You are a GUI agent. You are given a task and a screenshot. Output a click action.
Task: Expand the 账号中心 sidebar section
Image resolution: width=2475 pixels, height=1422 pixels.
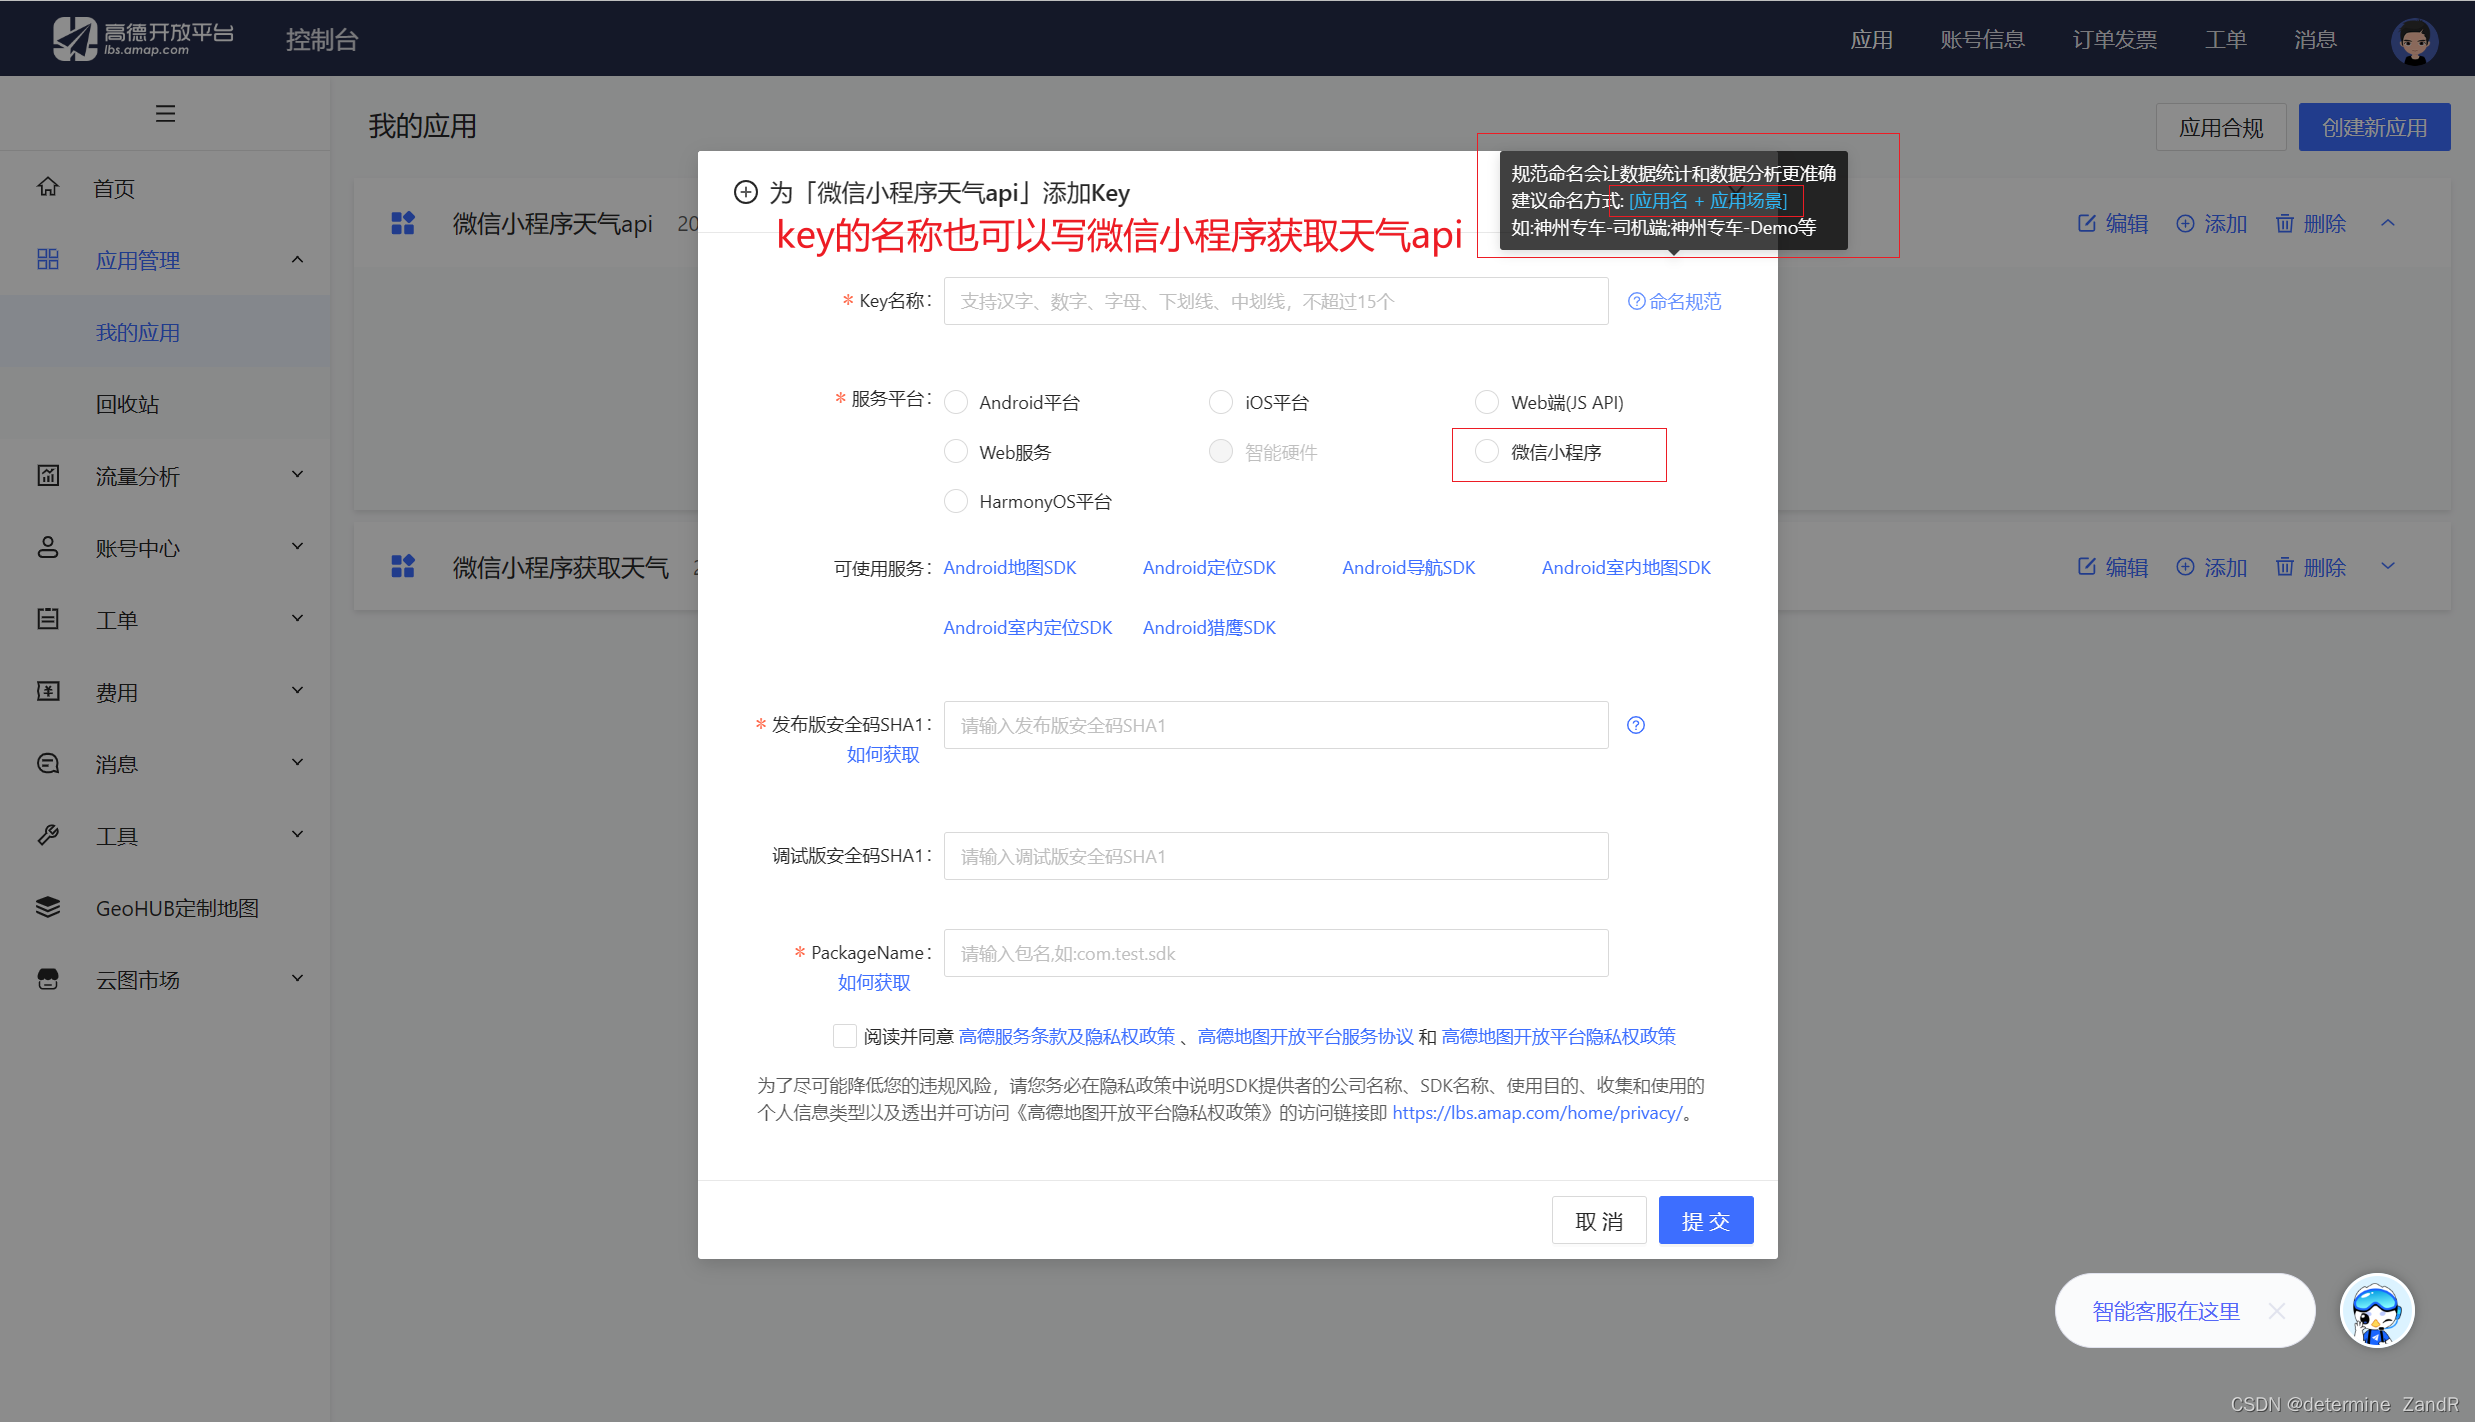click(297, 547)
